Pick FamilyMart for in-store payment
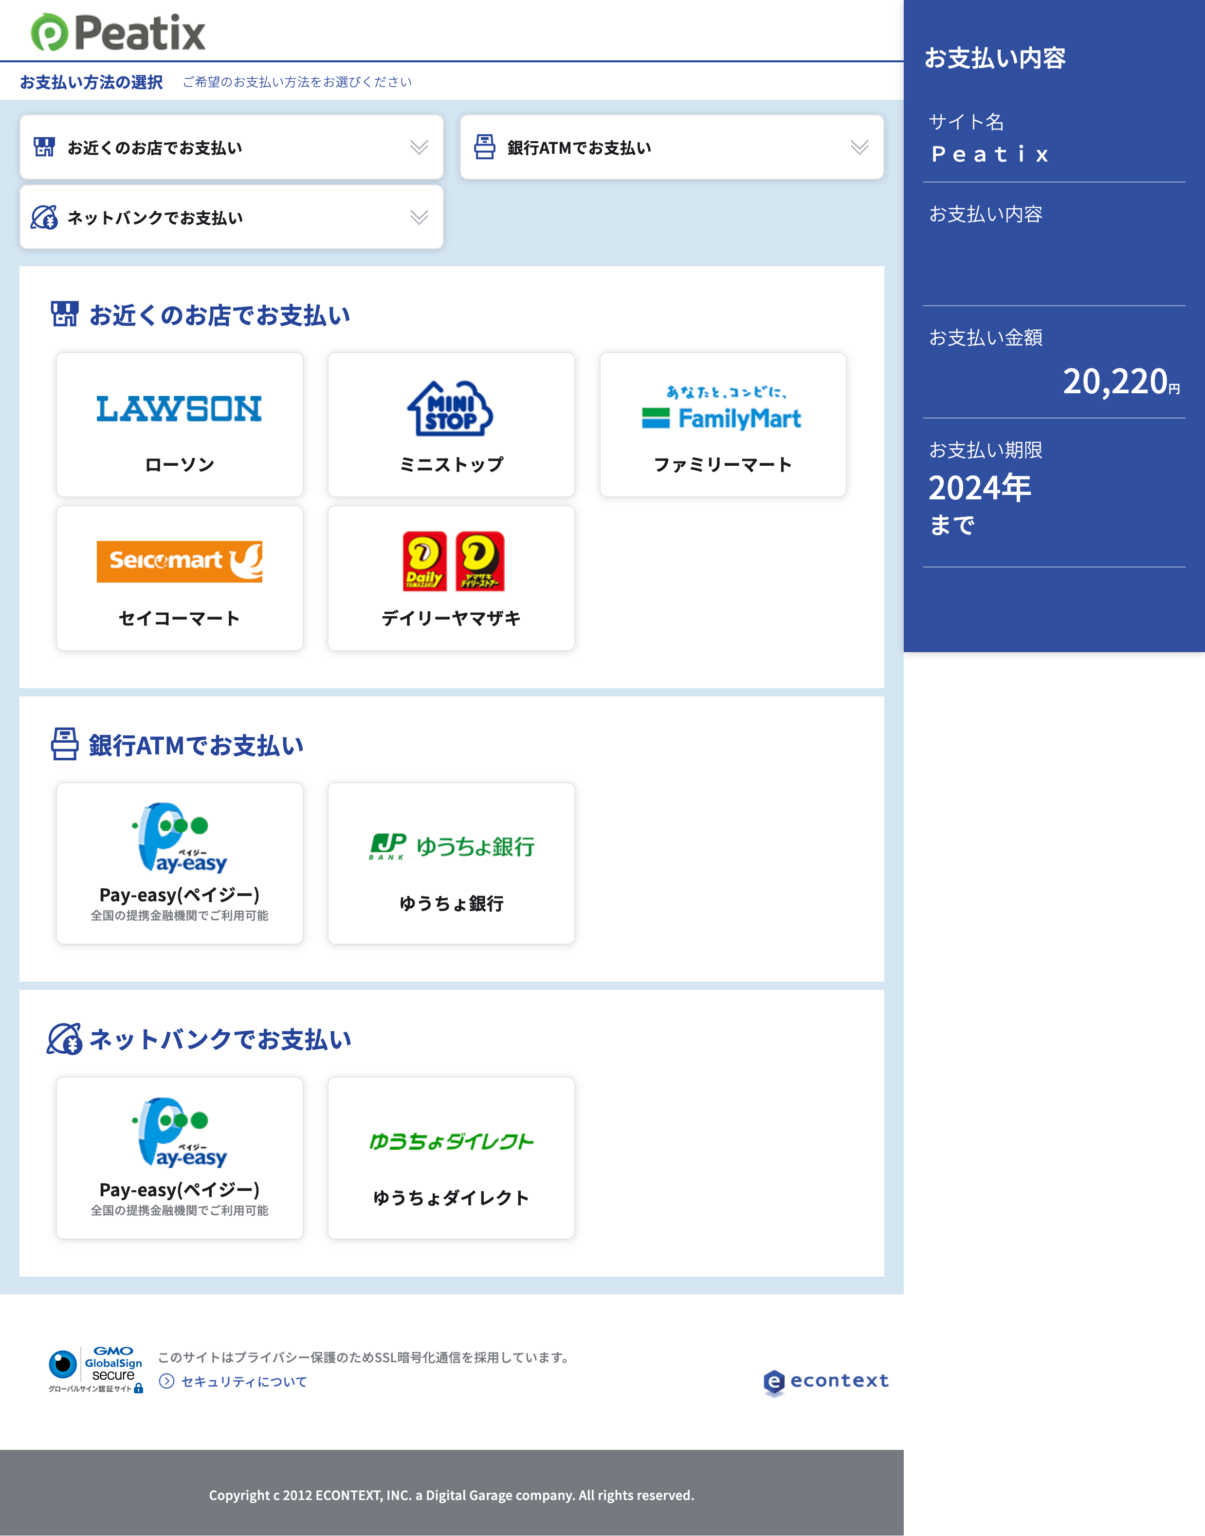This screenshot has height=1536, width=1205. pos(723,424)
